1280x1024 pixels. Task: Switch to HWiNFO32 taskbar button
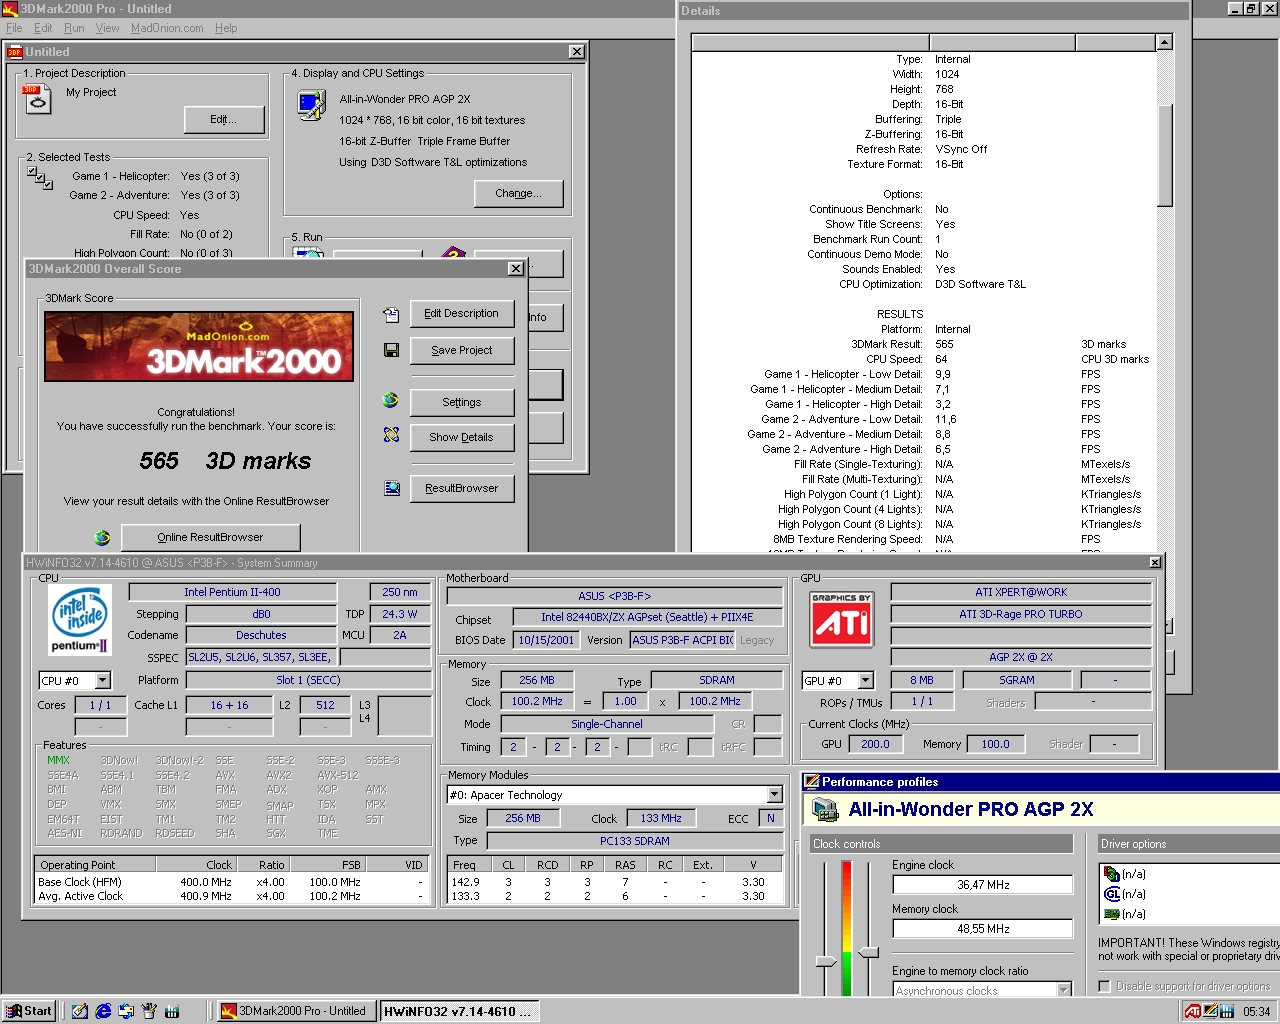tap(459, 1011)
